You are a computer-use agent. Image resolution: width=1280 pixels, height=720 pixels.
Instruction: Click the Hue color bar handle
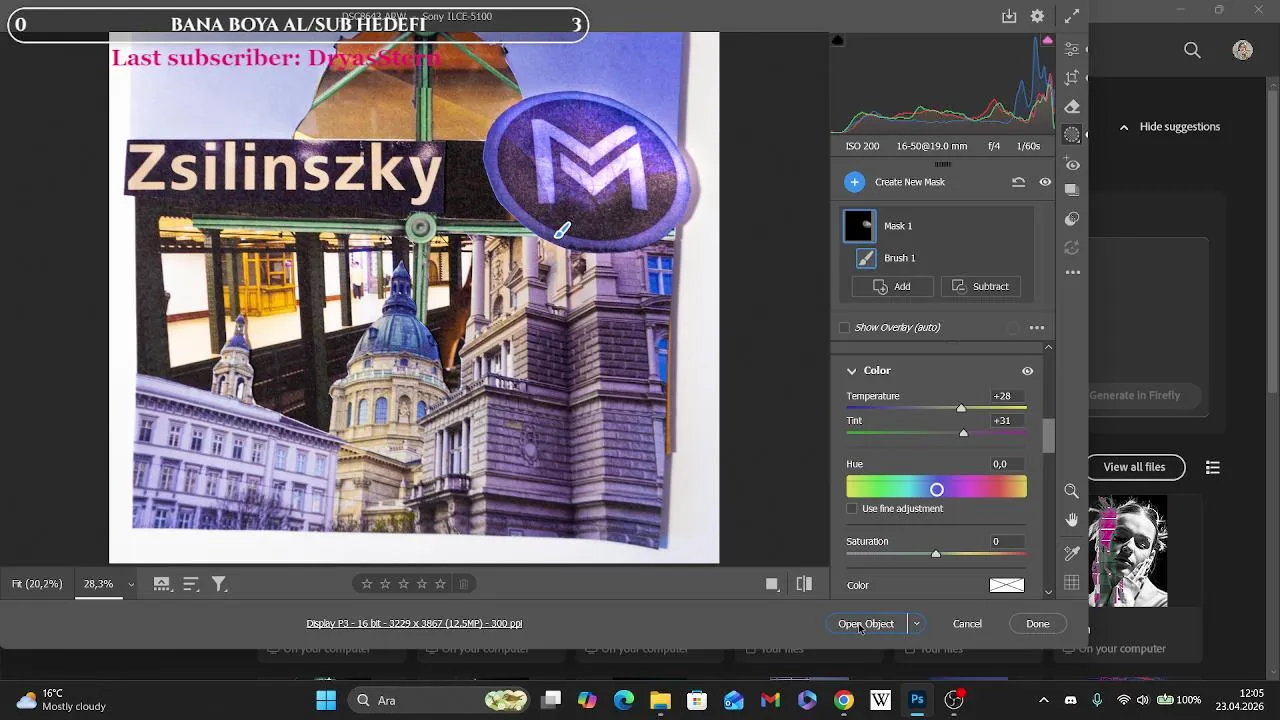(937, 490)
